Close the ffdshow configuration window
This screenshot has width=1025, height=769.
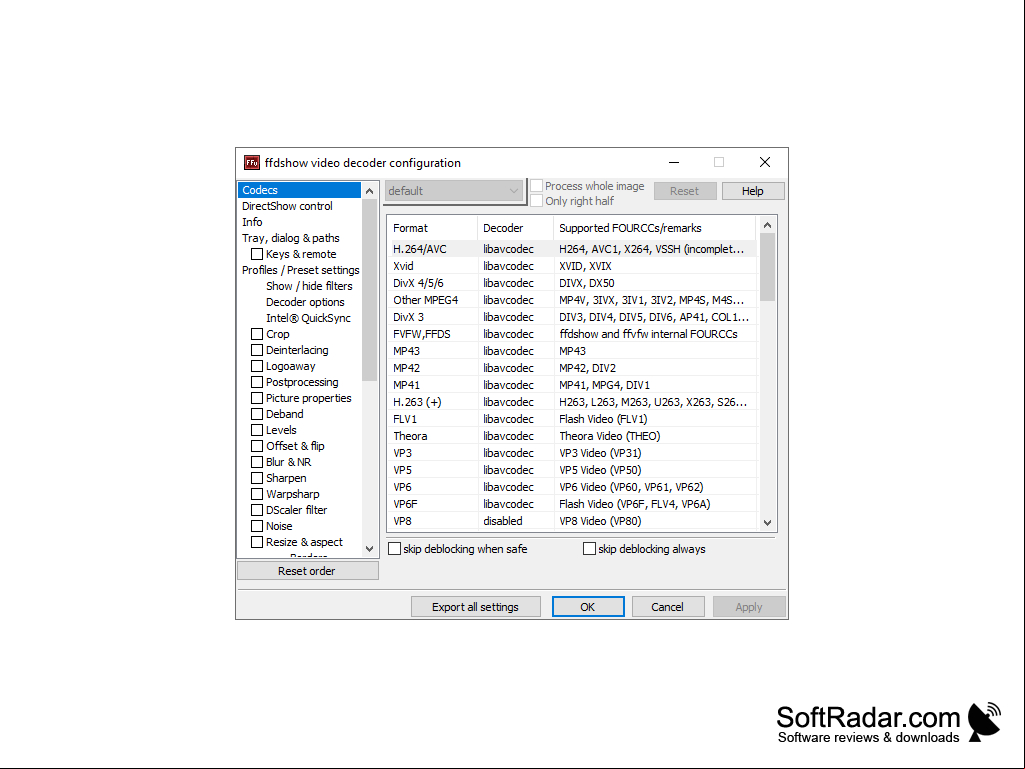[x=765, y=162]
